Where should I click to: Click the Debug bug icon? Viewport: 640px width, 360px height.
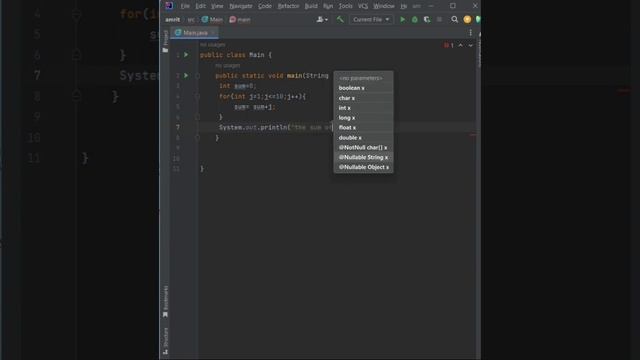pos(415,20)
